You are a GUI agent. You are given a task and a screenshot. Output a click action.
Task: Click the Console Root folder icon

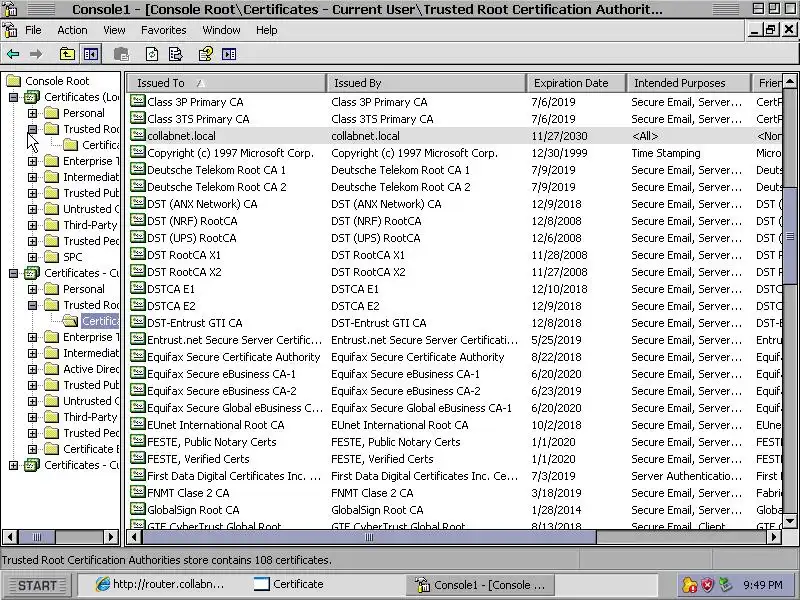coord(14,81)
